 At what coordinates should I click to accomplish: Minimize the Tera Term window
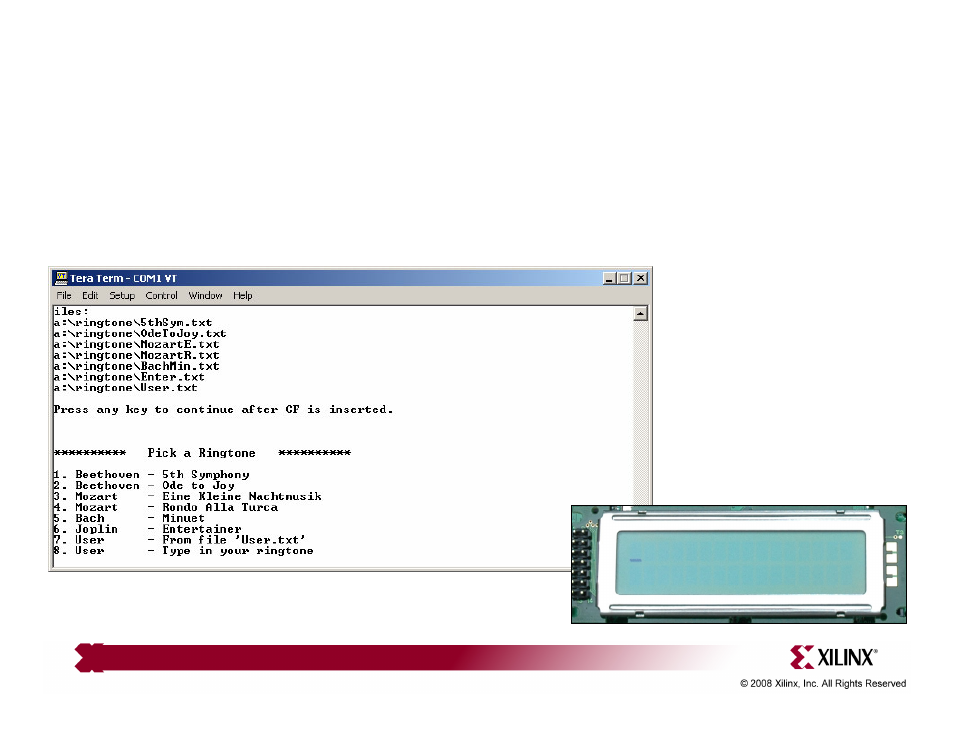609,279
